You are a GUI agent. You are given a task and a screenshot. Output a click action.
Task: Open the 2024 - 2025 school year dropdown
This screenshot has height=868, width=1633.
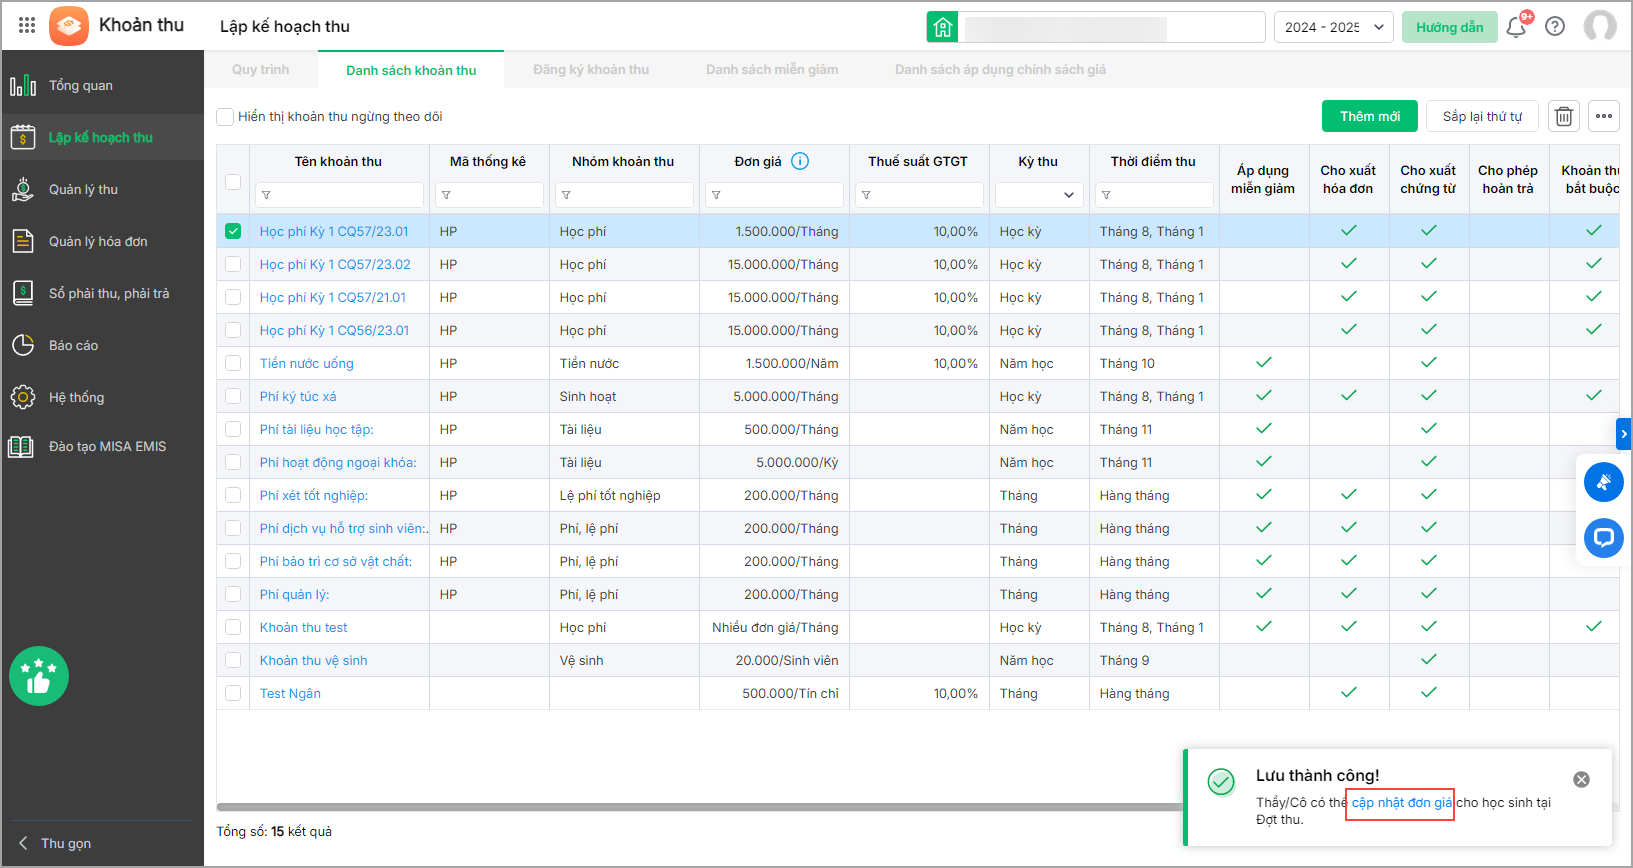click(1333, 27)
